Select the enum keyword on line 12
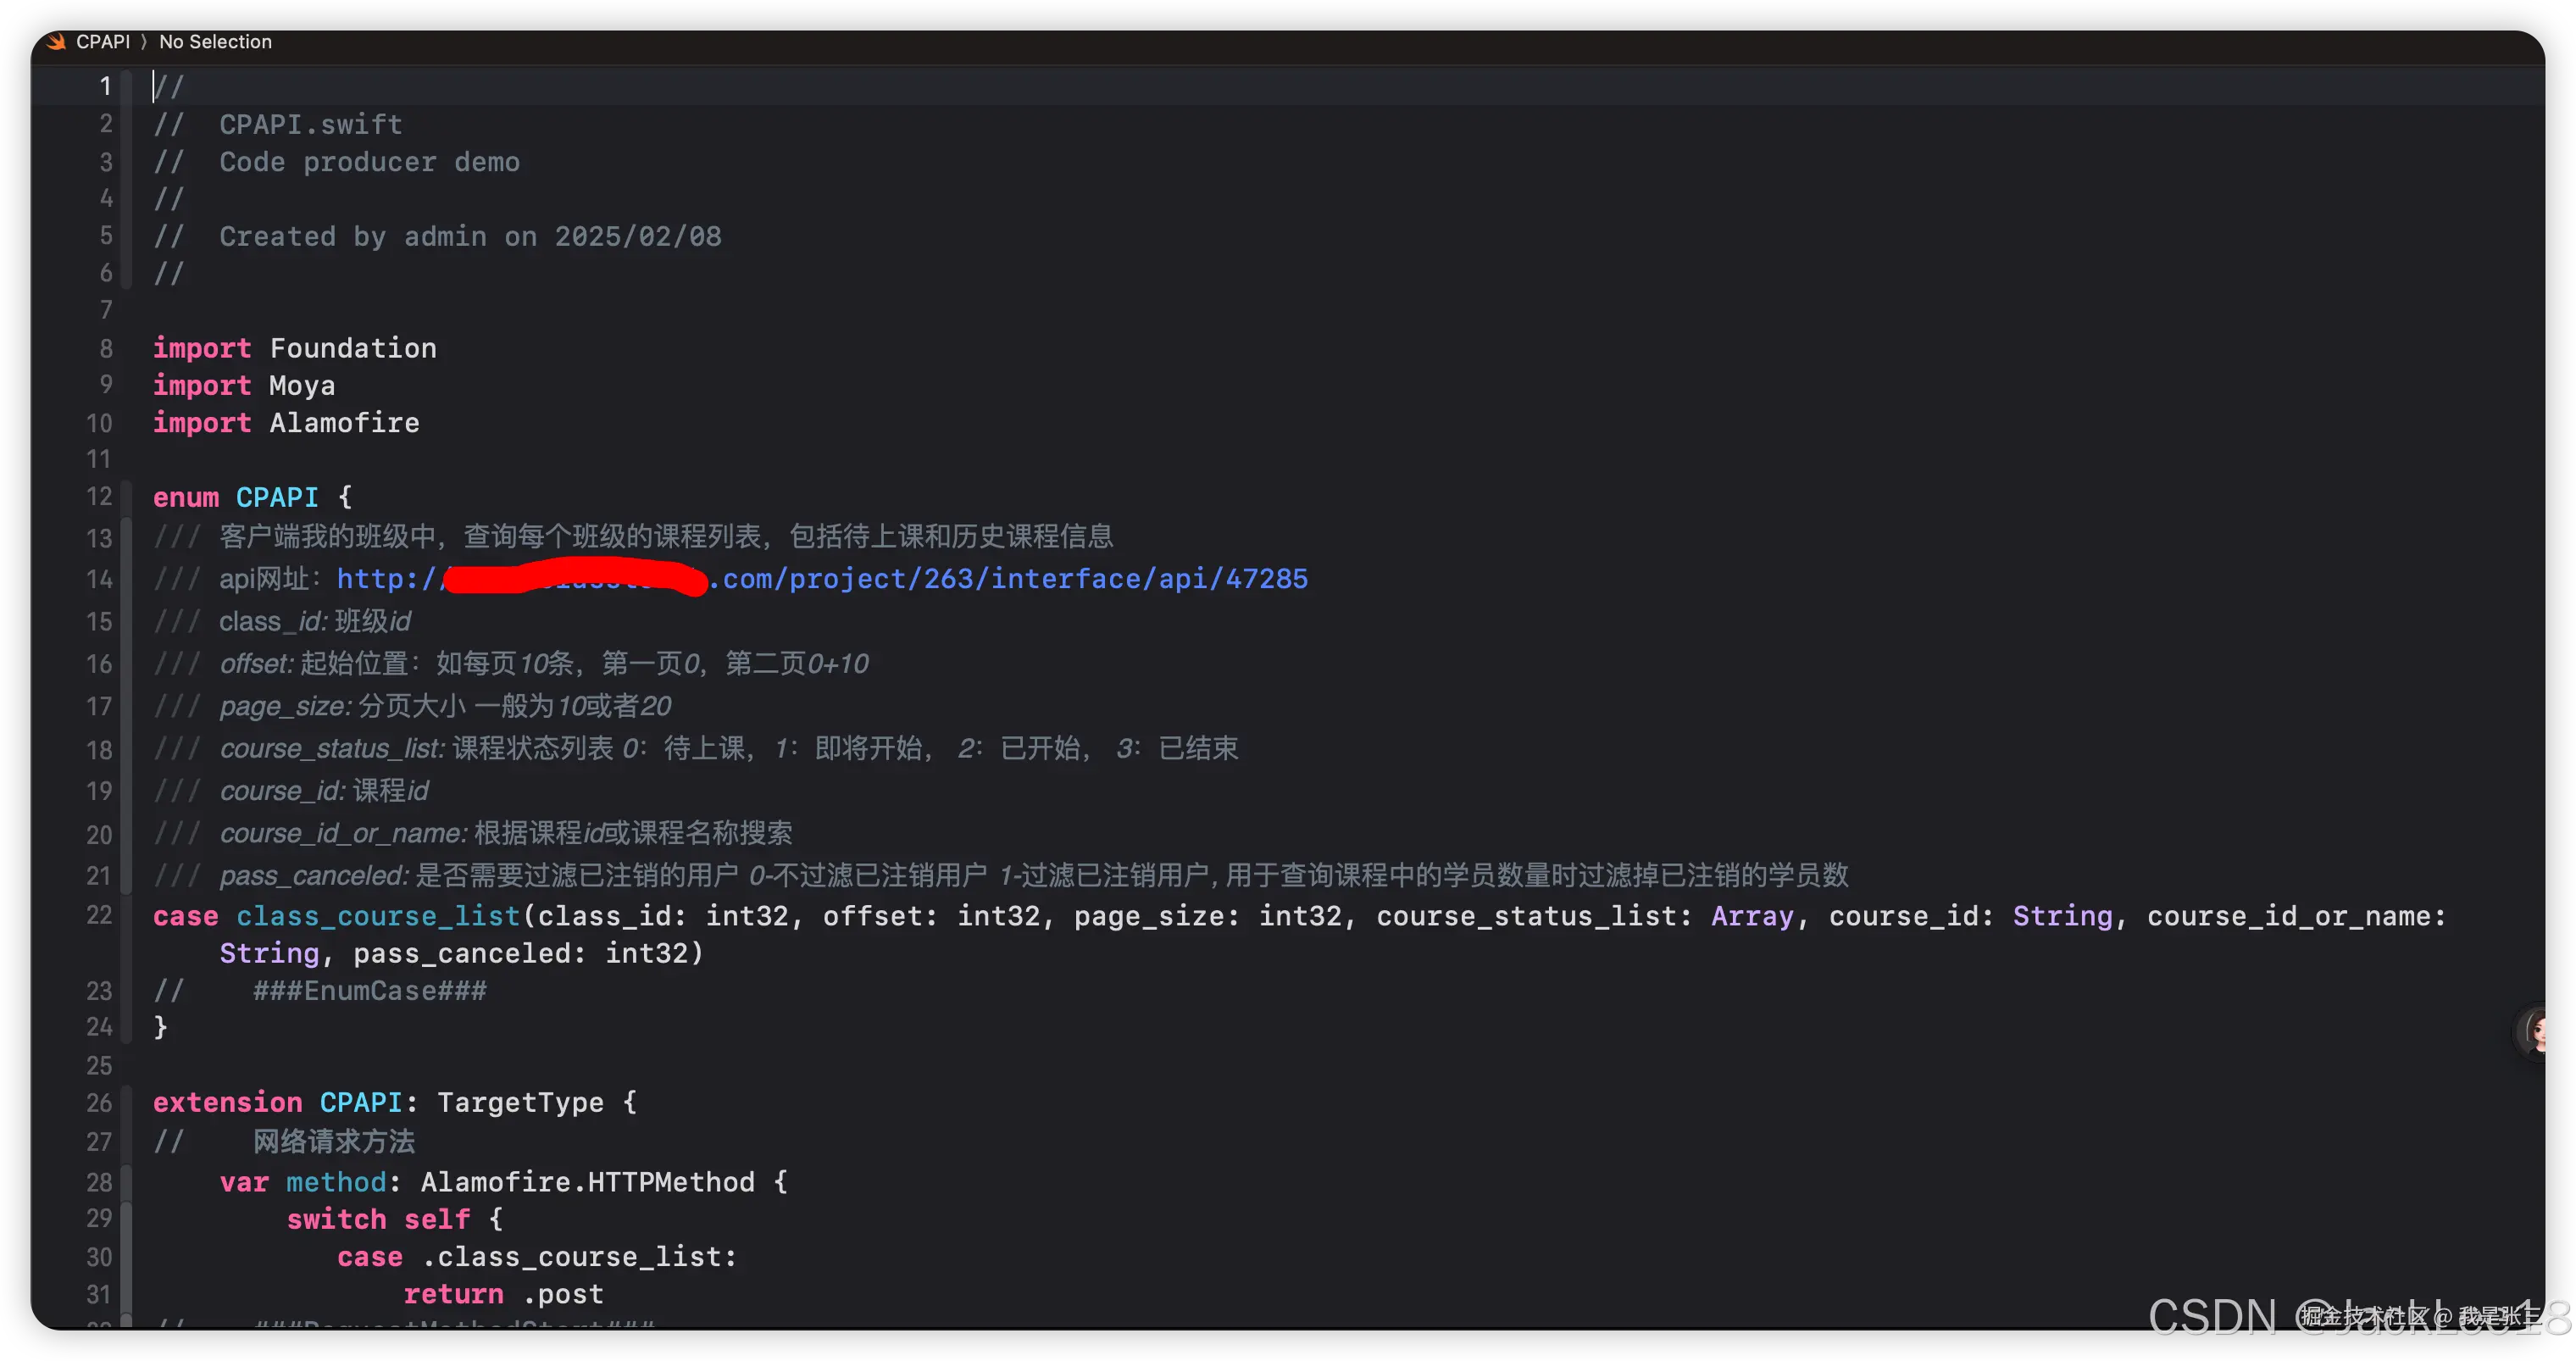Screen dimensions: 2576x1361 186,497
